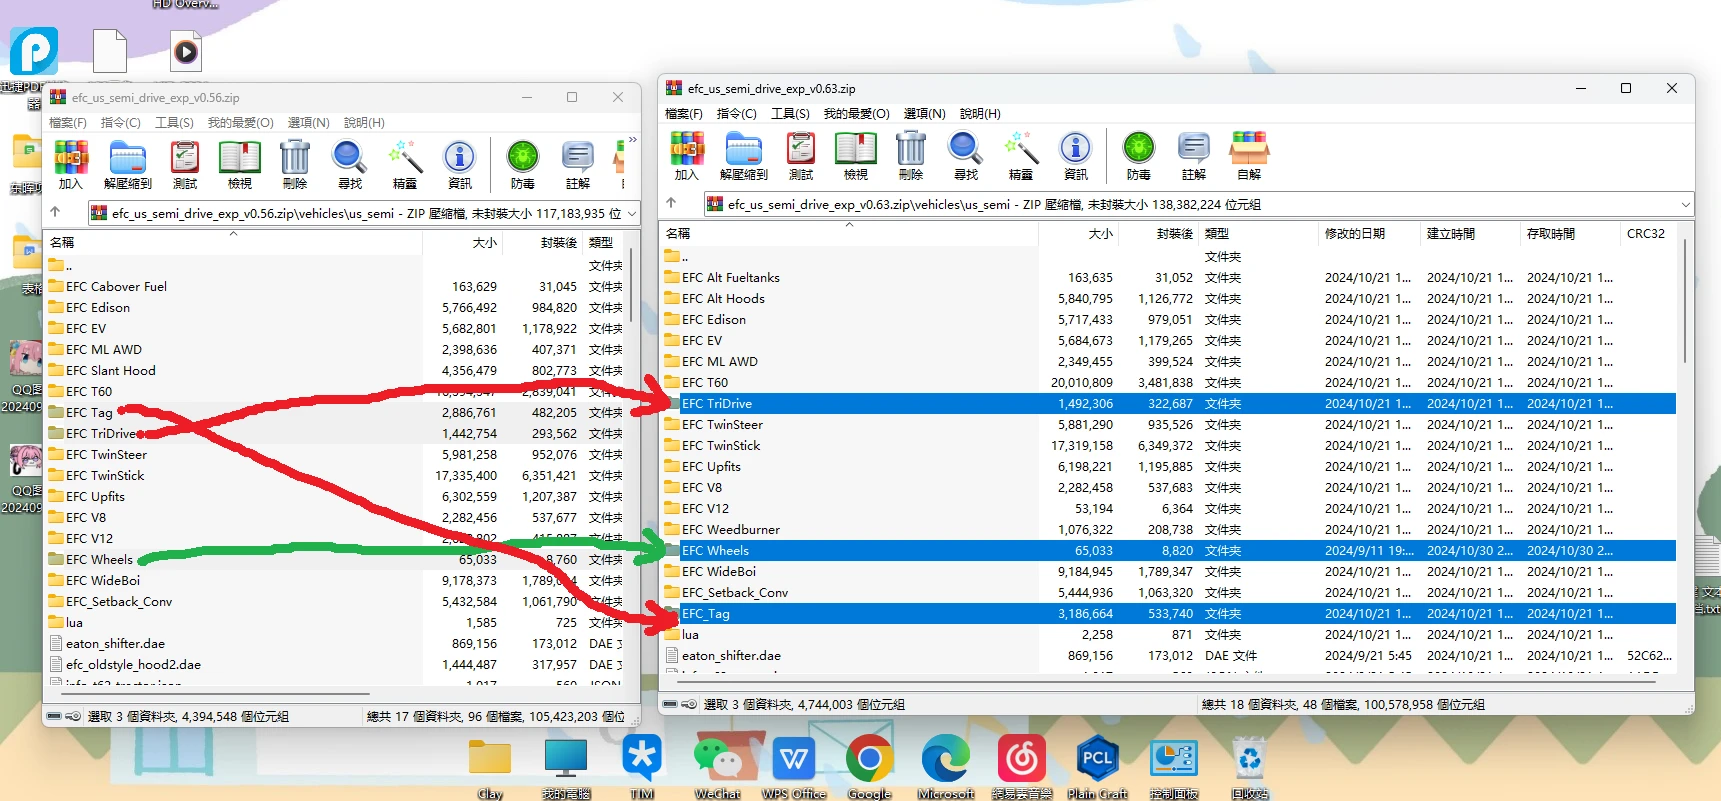This screenshot has width=1721, height=801.
Task: Open 我的最愛(O) menu in v0.63 window
Action: 857,114
